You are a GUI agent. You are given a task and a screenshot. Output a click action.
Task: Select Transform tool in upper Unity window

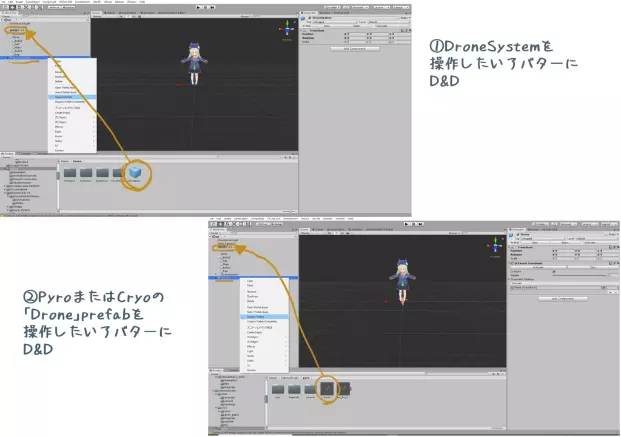tap(40, 7)
